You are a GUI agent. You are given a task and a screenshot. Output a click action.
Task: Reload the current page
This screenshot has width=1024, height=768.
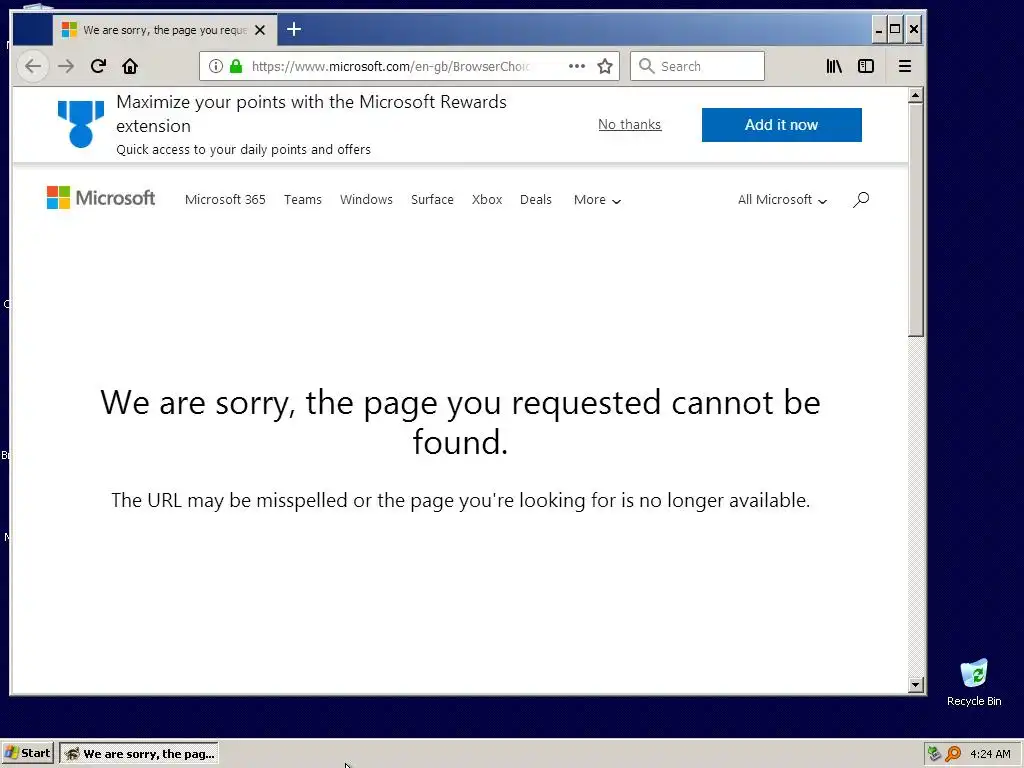click(x=98, y=66)
